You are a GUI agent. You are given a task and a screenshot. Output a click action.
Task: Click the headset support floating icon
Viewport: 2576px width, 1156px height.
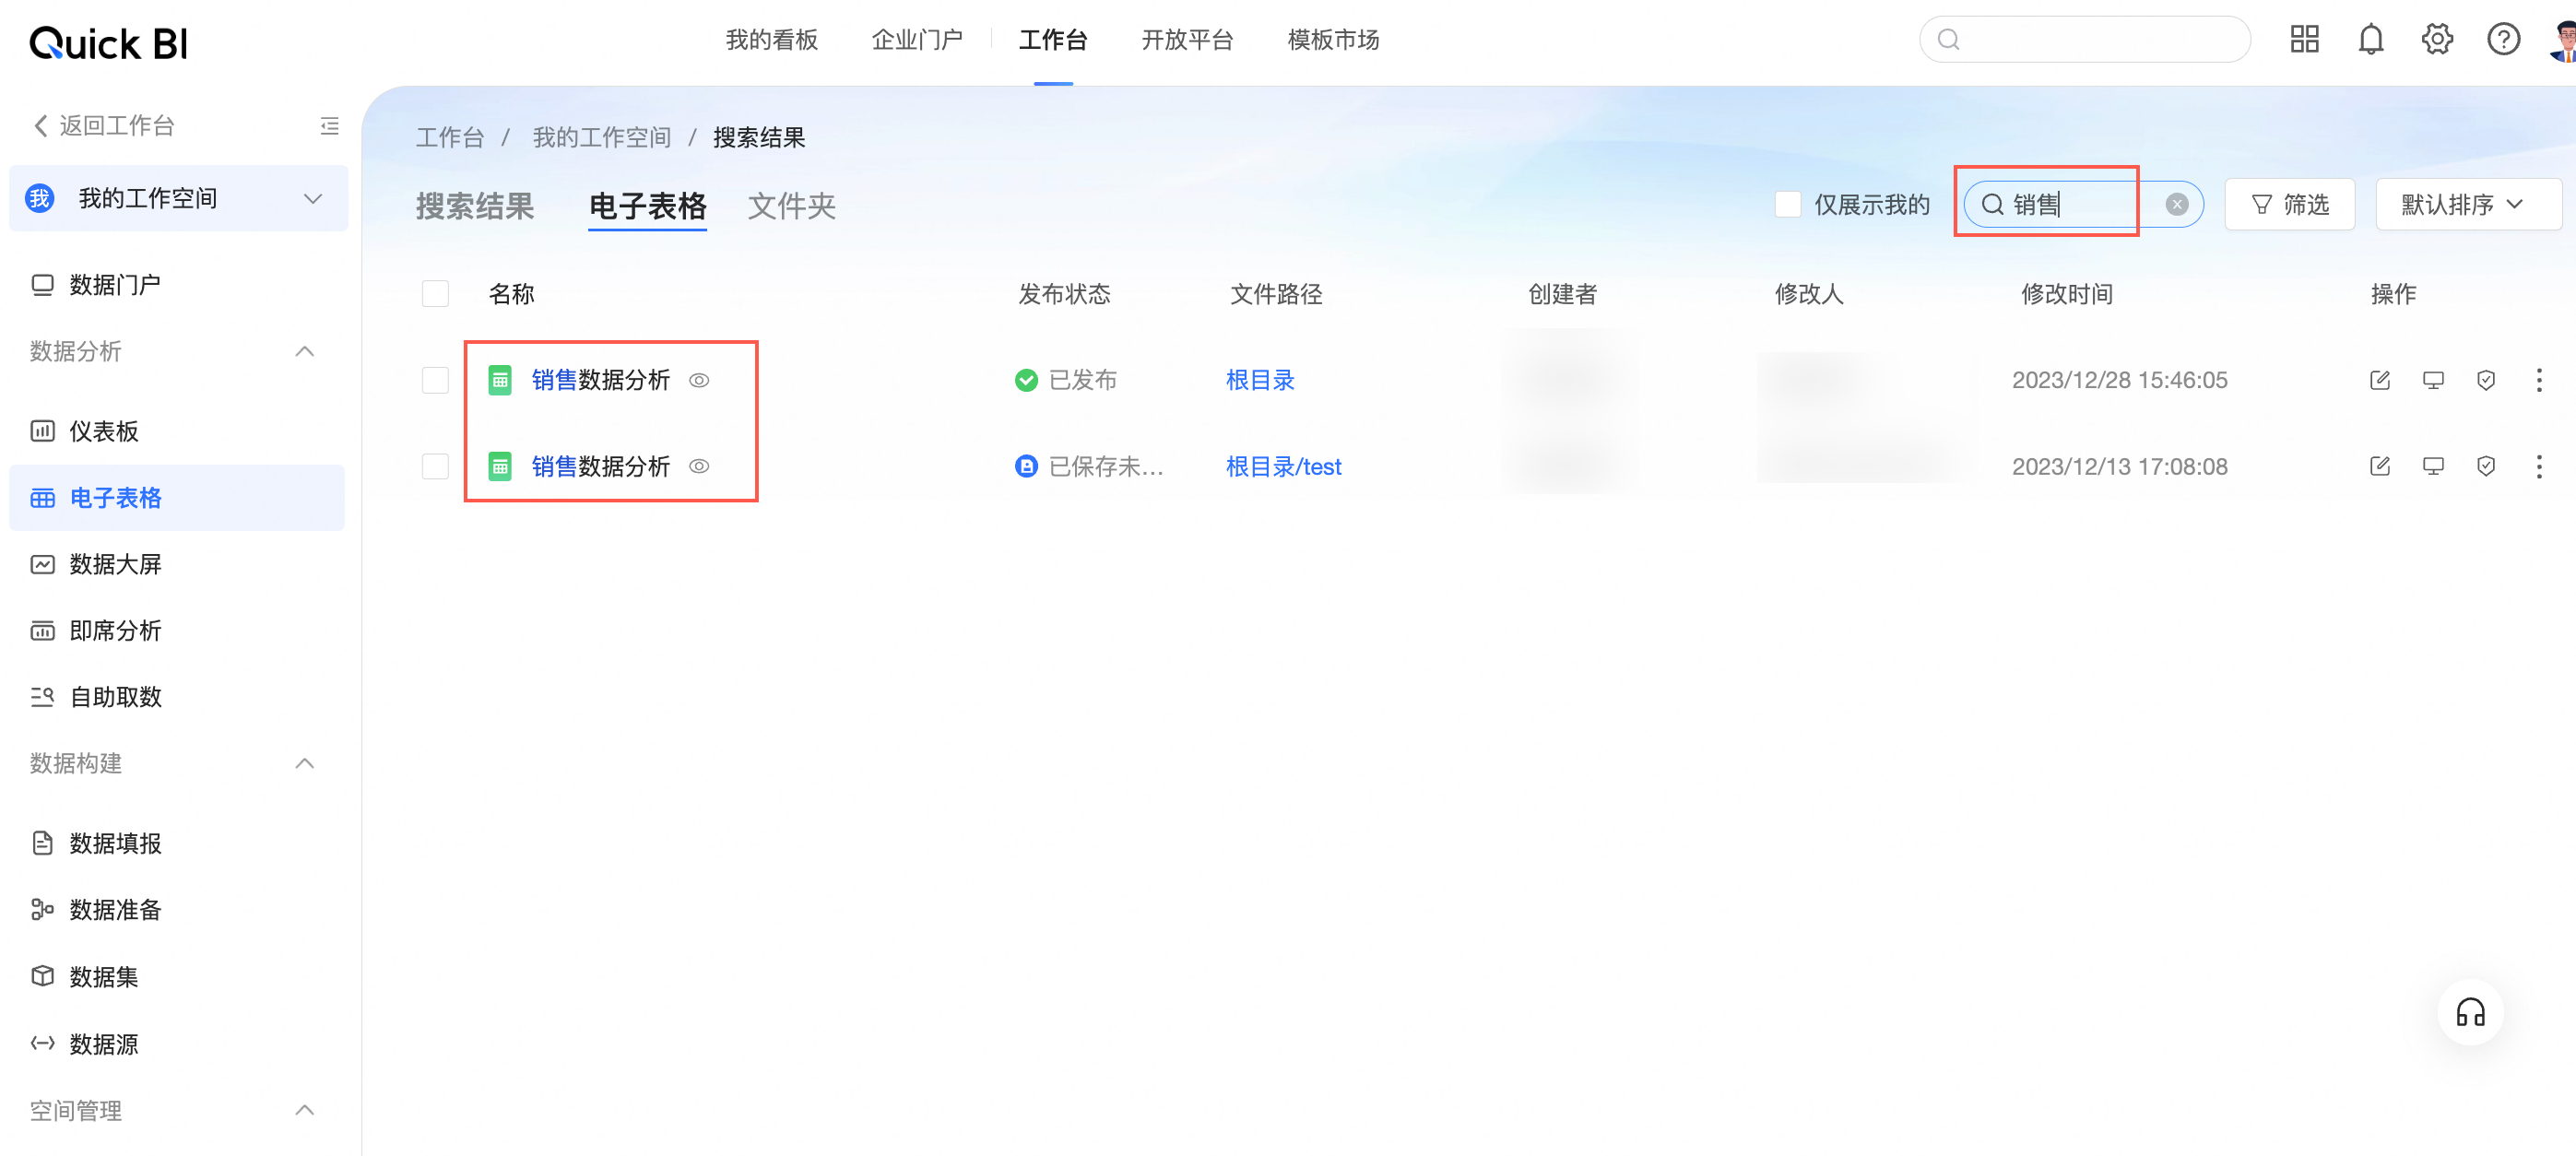click(2469, 1012)
